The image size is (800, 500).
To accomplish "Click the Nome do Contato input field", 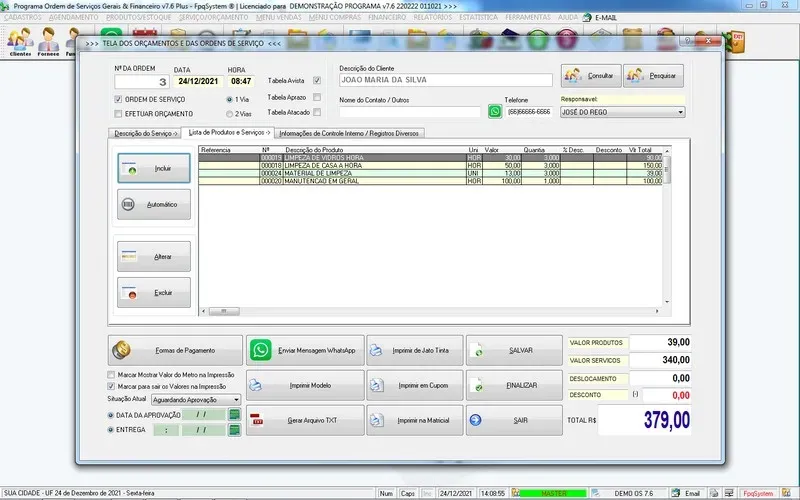I will click(409, 112).
